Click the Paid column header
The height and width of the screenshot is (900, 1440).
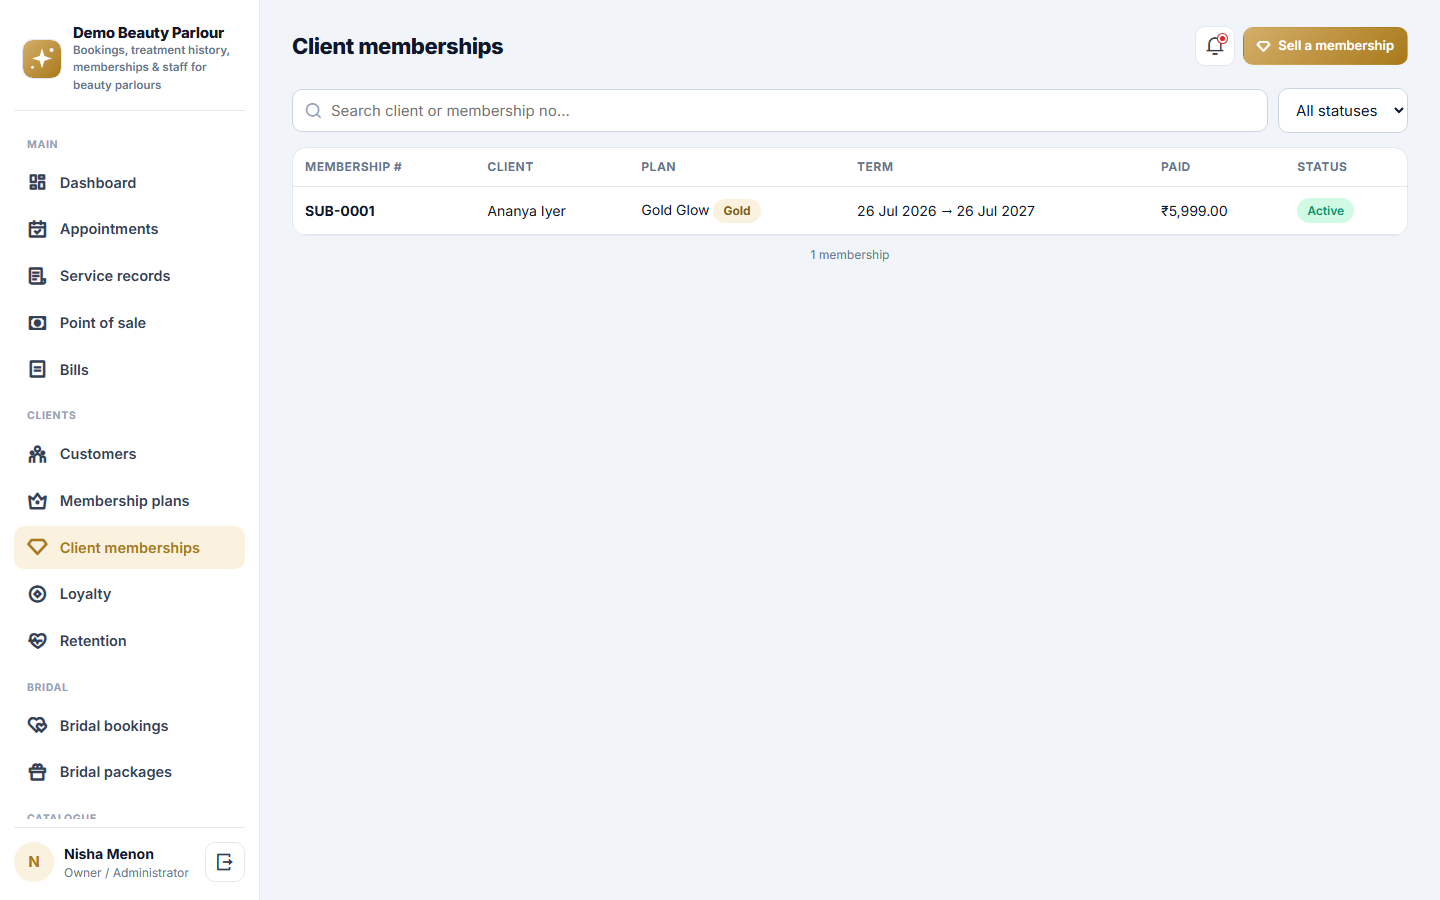(x=1175, y=167)
